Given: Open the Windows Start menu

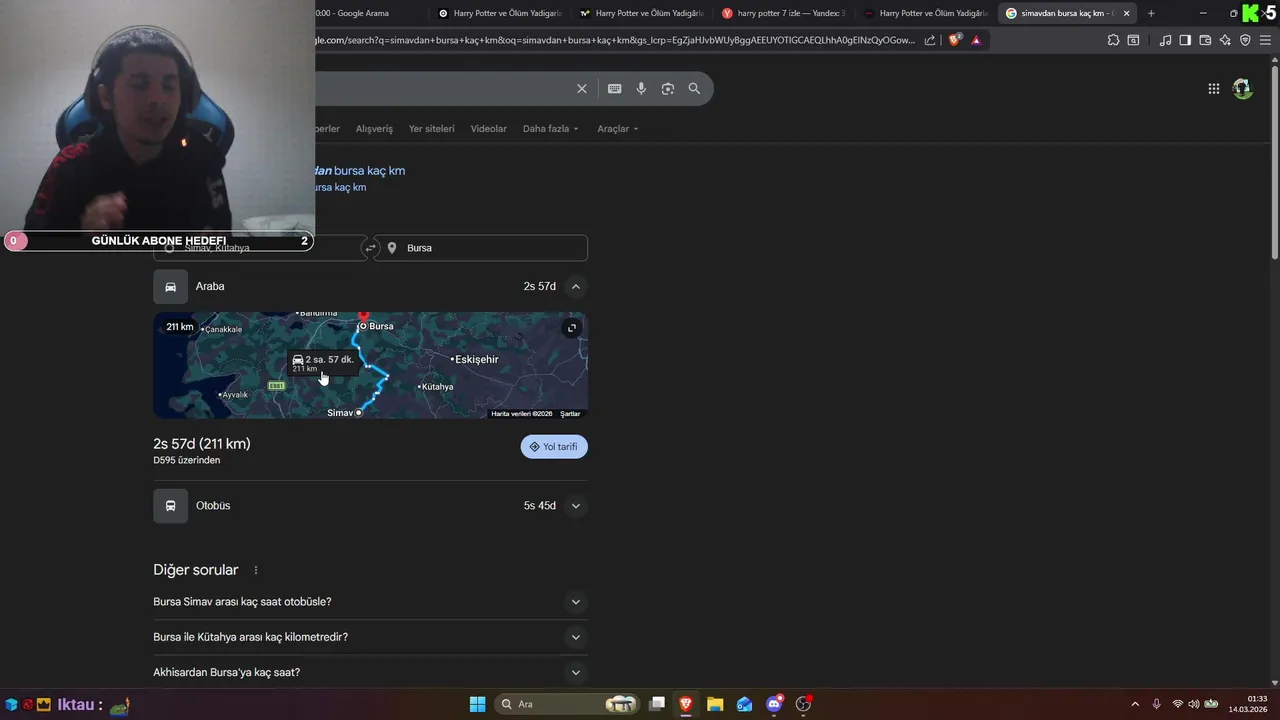Looking at the screenshot, I should [477, 704].
